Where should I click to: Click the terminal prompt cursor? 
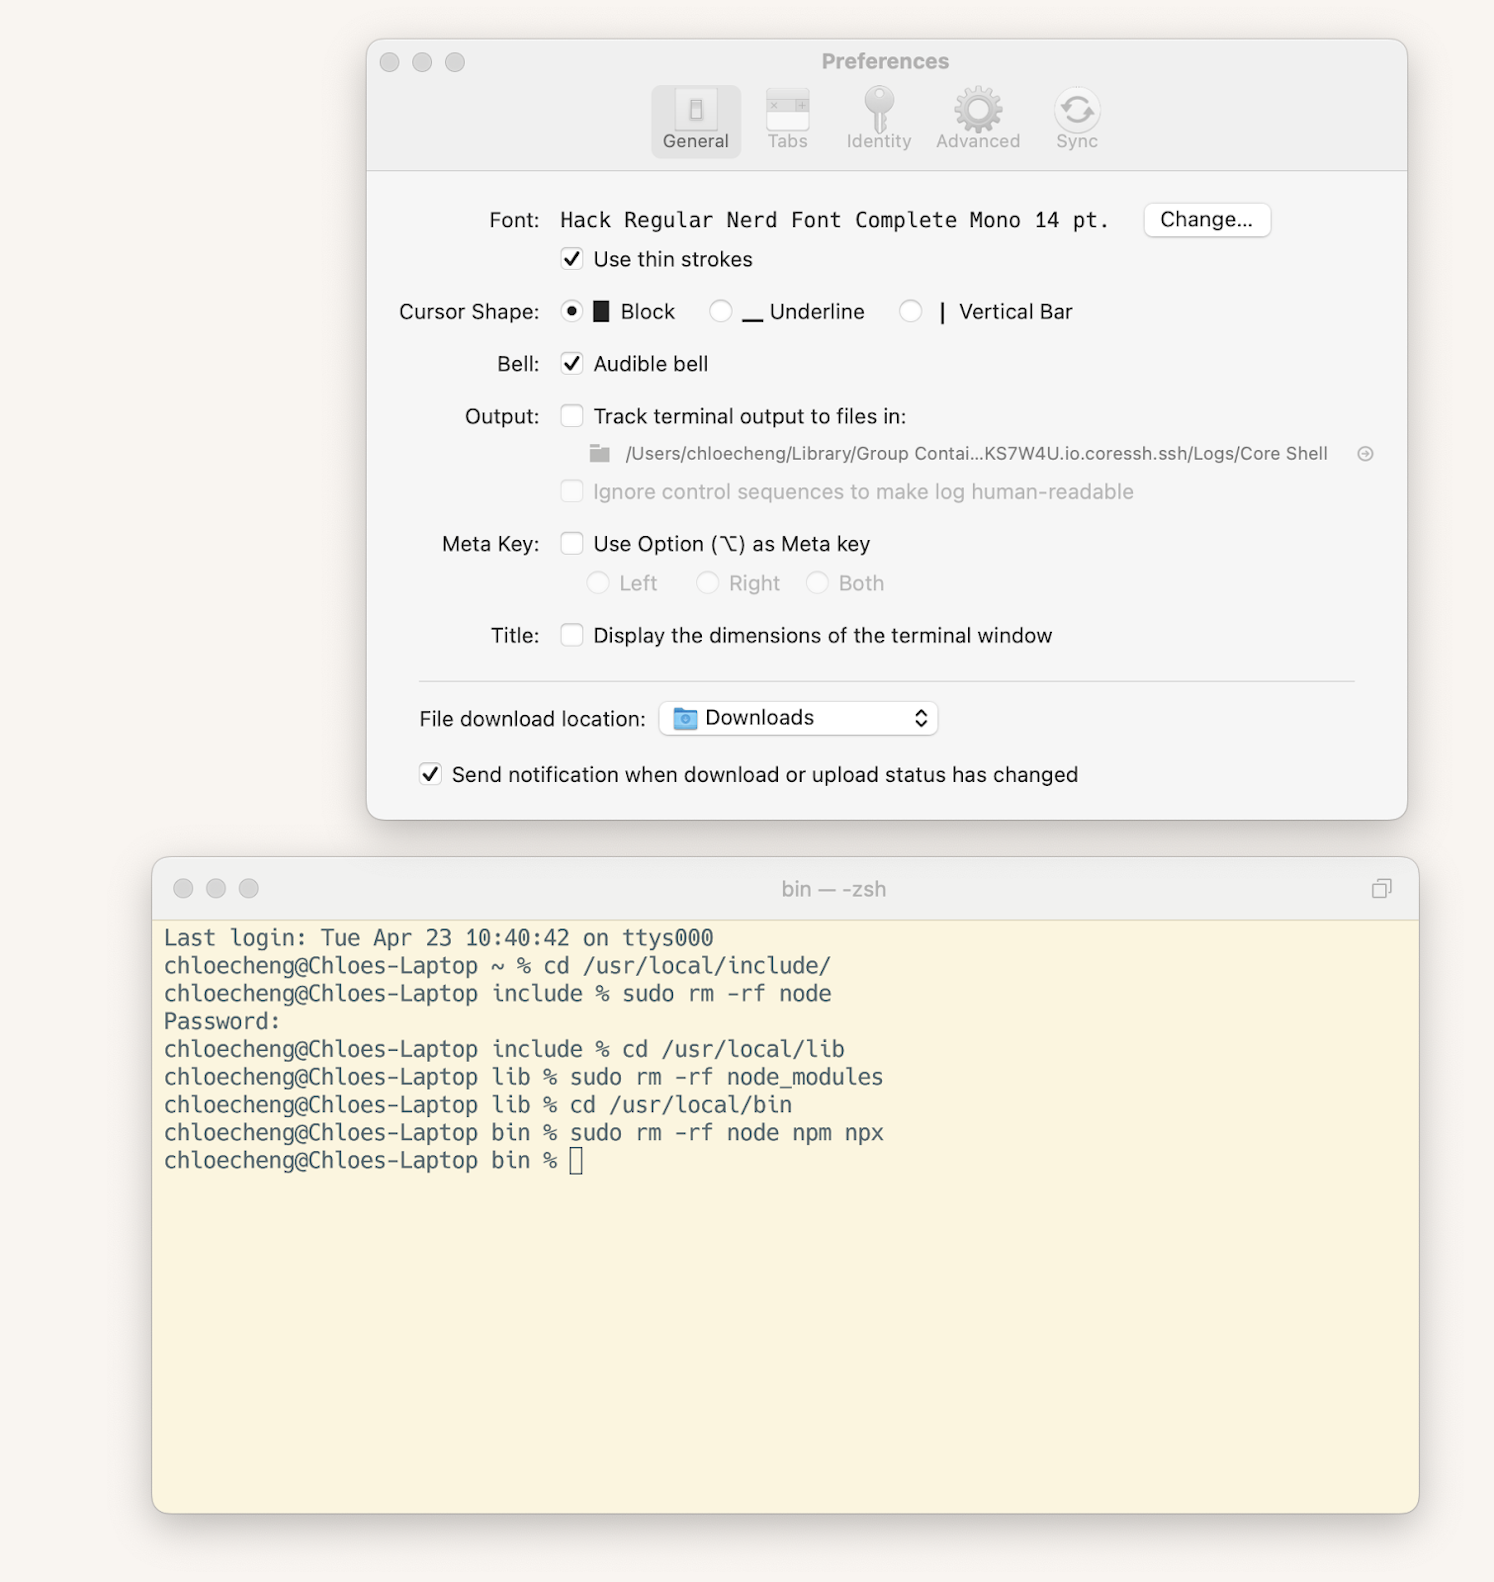pyautogui.click(x=576, y=1161)
